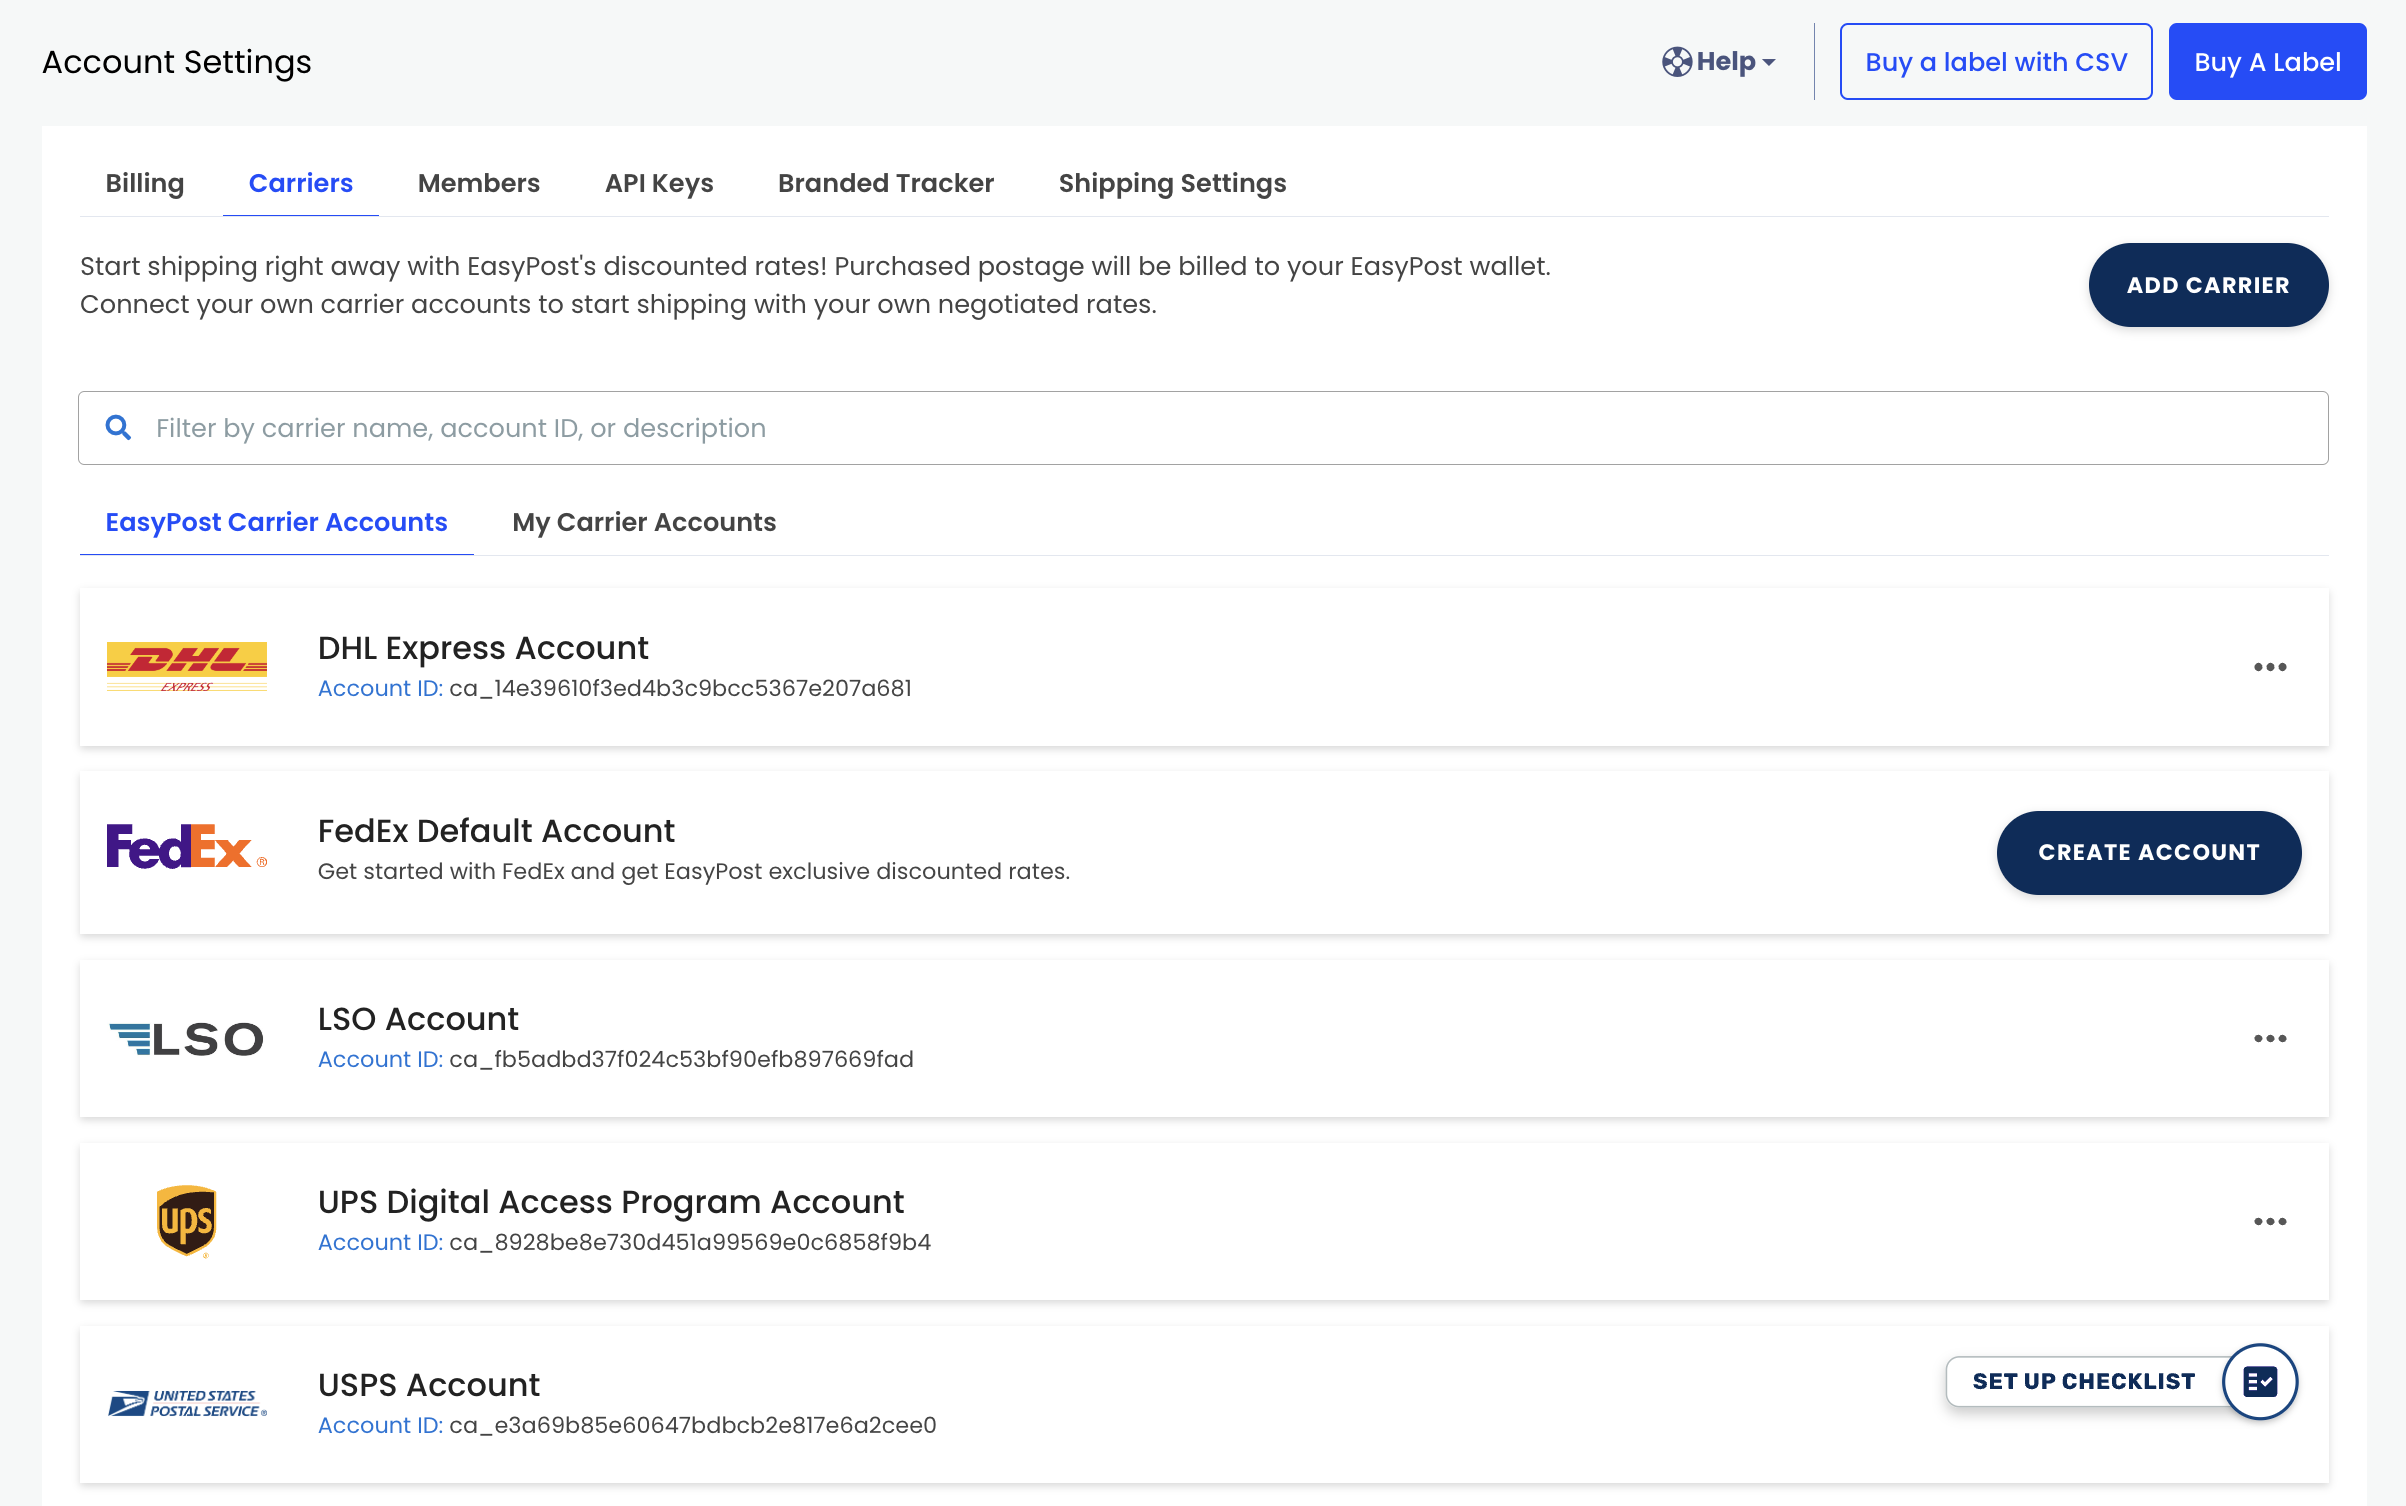Click the FedEx logo
This screenshot has width=2406, height=1506.
click(x=187, y=847)
